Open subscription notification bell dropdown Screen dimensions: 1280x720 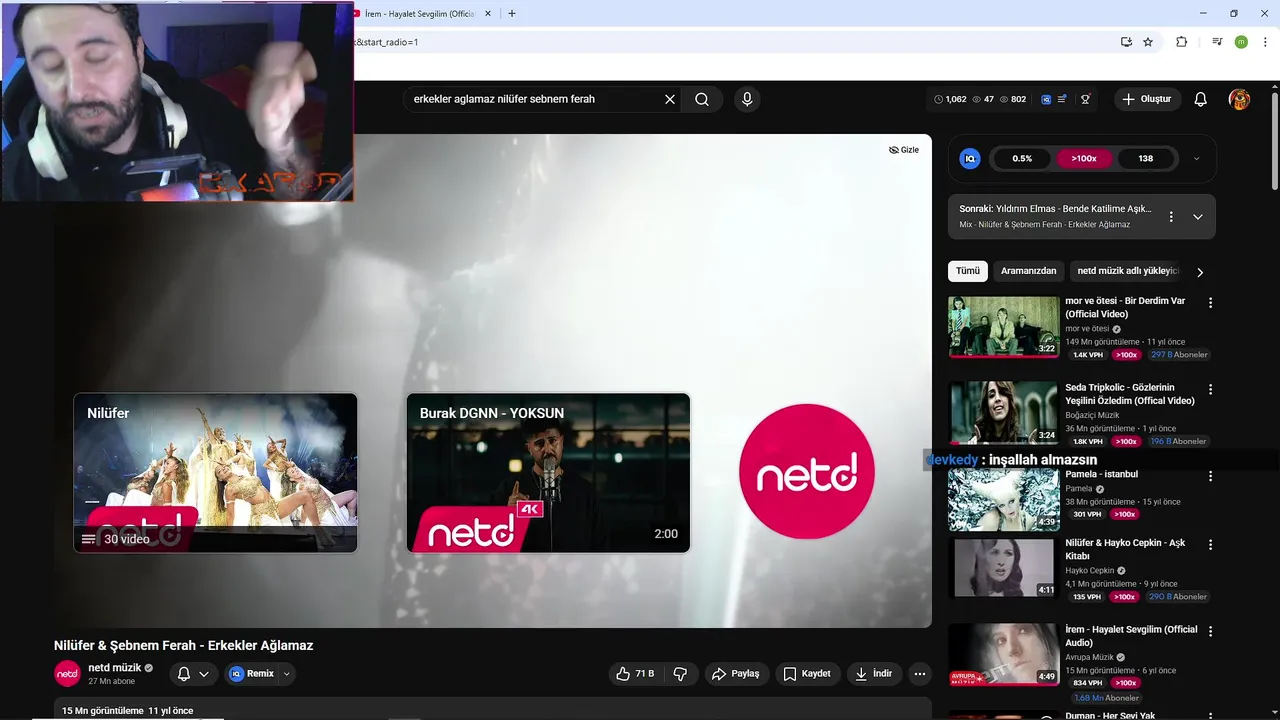[193, 674]
